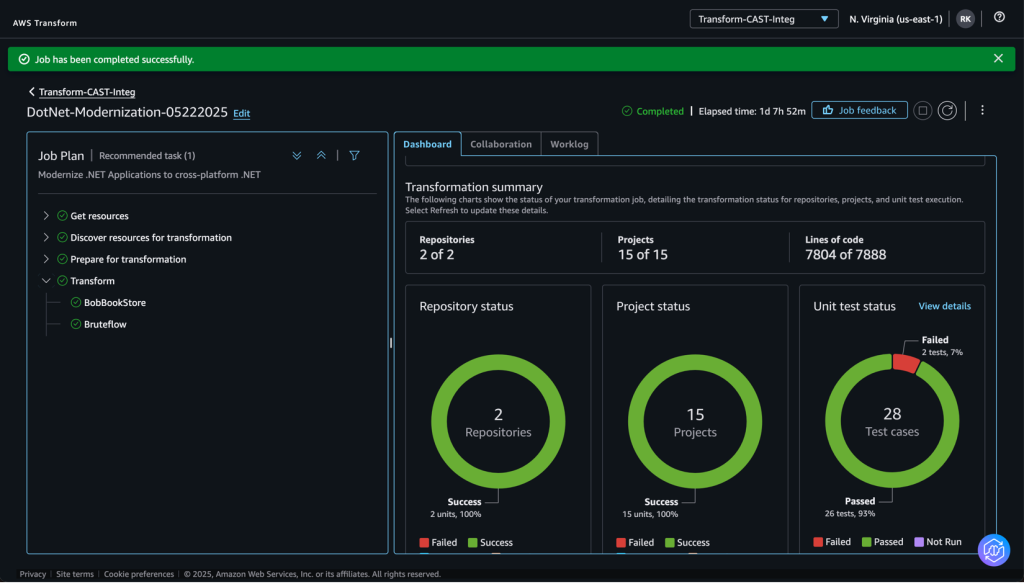Viewport: 1024px width, 584px height.
Task: Open the Transform-CAST-Integ account dropdown
Action: pyautogui.click(x=764, y=18)
